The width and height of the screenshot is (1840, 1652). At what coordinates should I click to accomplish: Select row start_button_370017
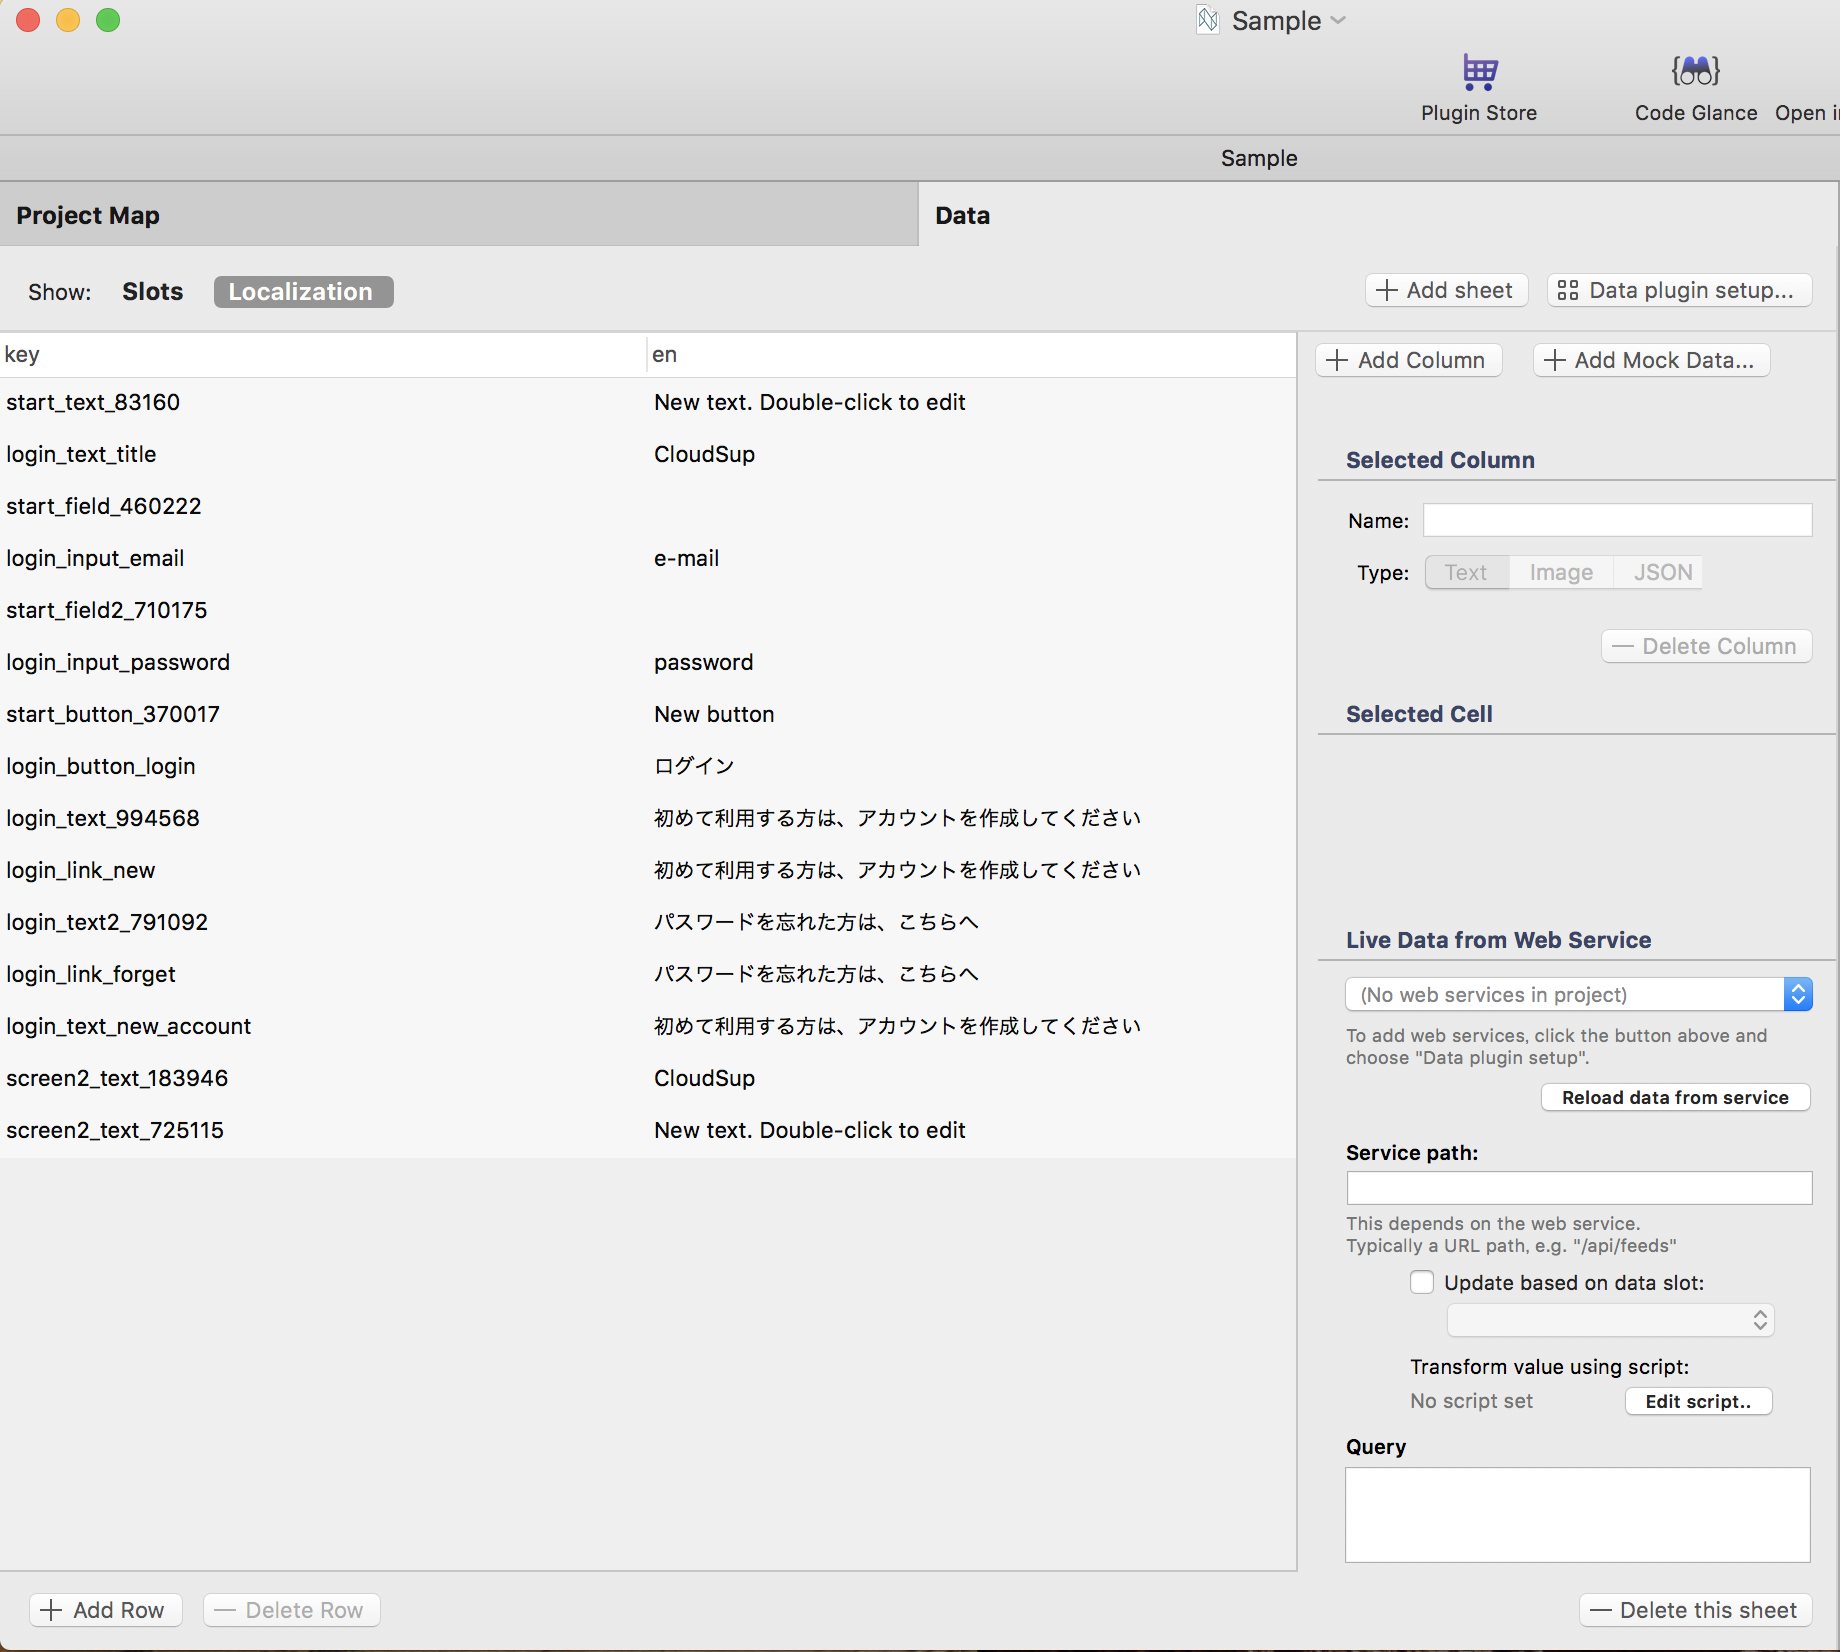tap(648, 714)
